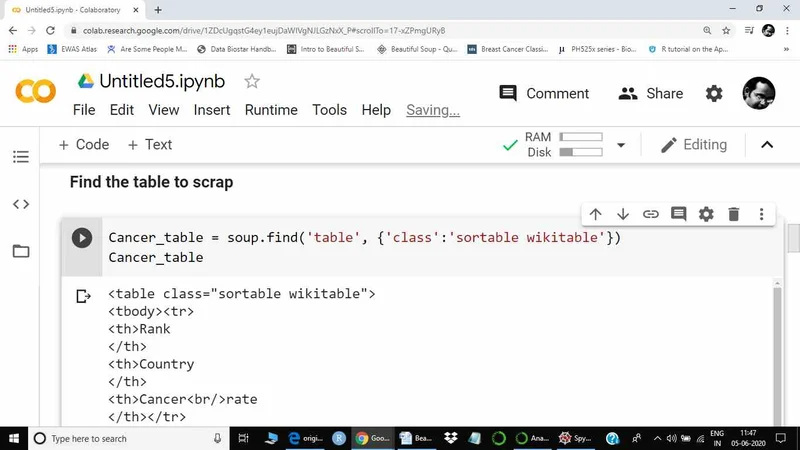This screenshot has width=800, height=450.
Task: Click the address bar URL
Action: click(264, 31)
